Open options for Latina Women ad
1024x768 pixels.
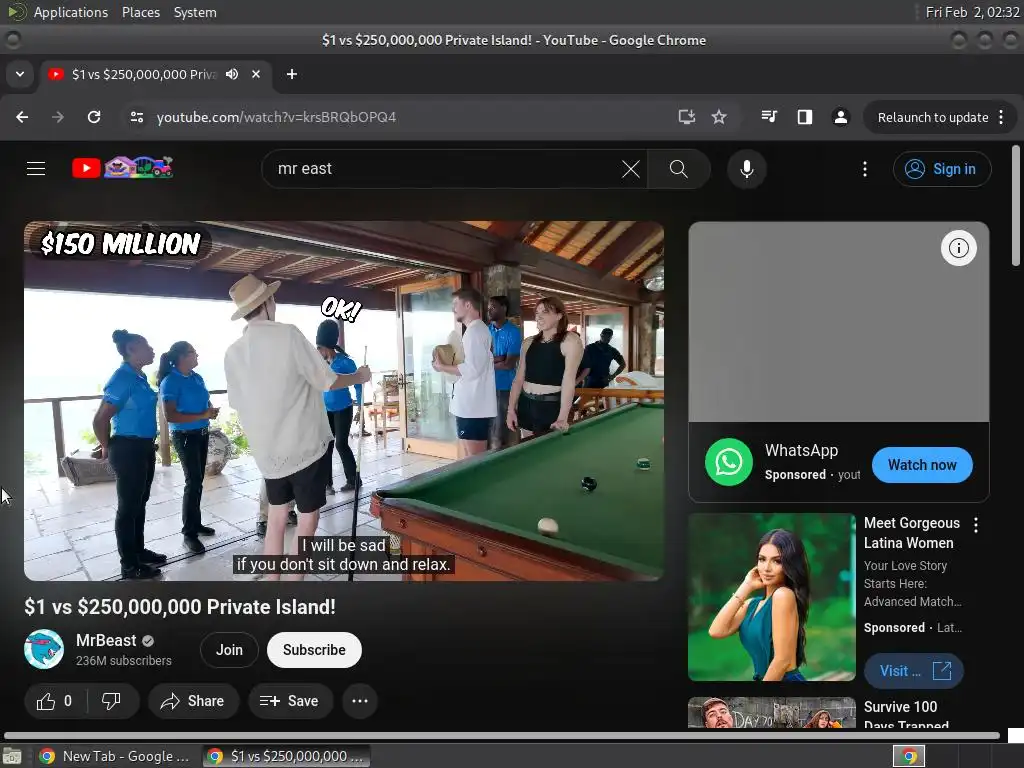click(976, 524)
